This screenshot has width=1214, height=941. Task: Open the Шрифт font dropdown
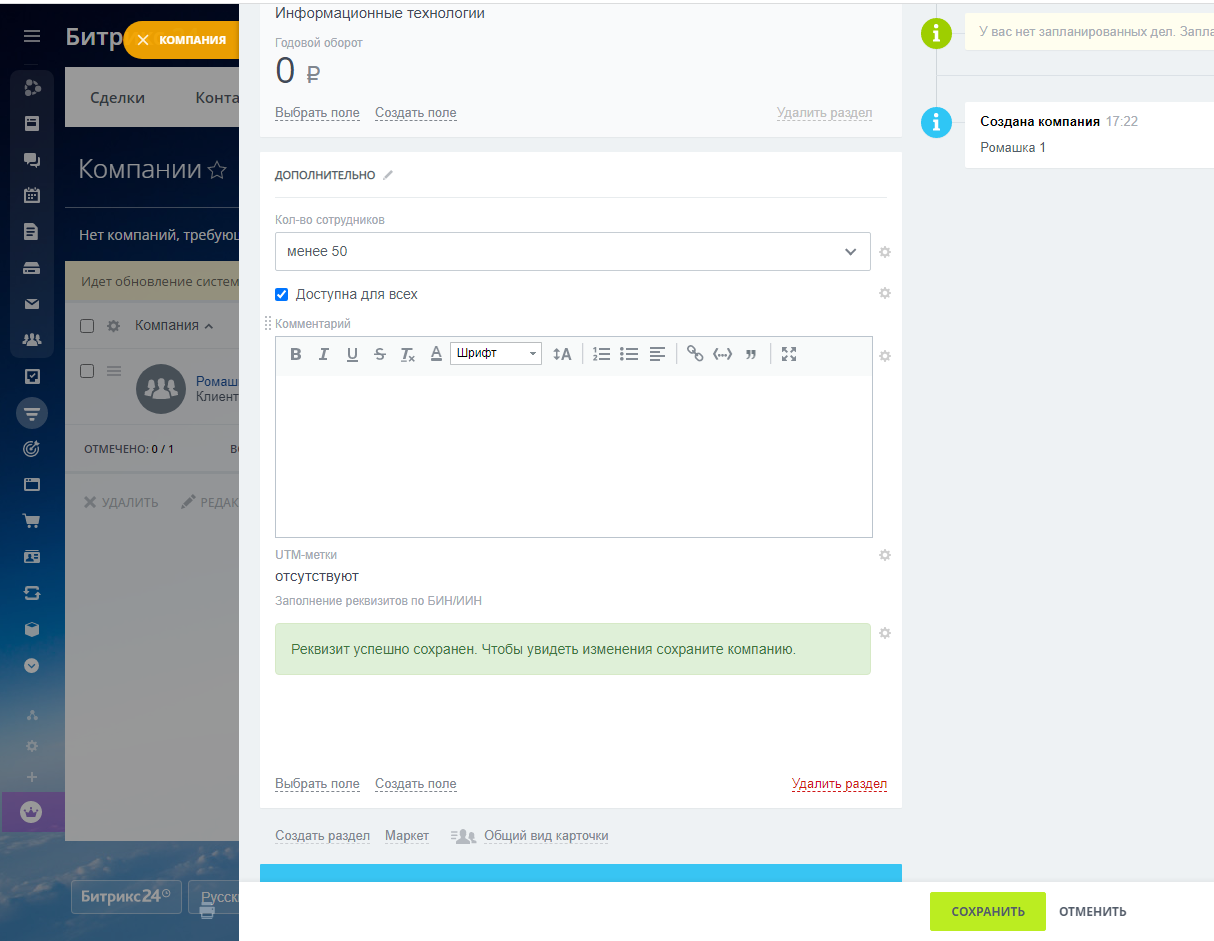(x=496, y=354)
